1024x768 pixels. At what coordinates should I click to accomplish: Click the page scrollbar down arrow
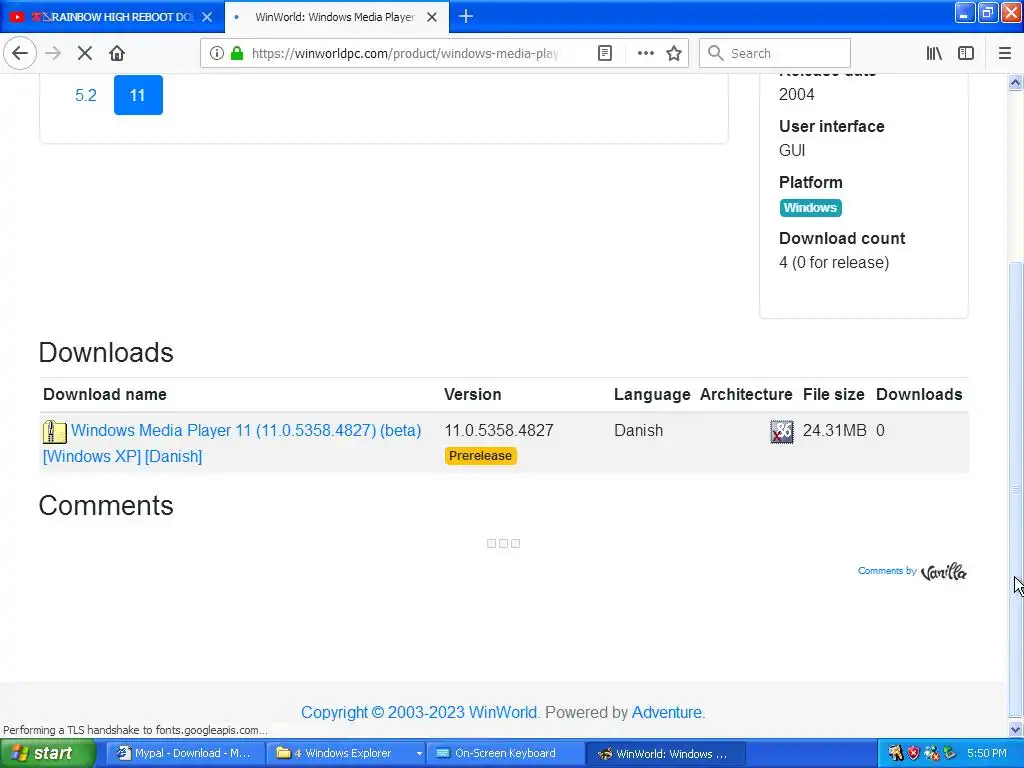1015,729
